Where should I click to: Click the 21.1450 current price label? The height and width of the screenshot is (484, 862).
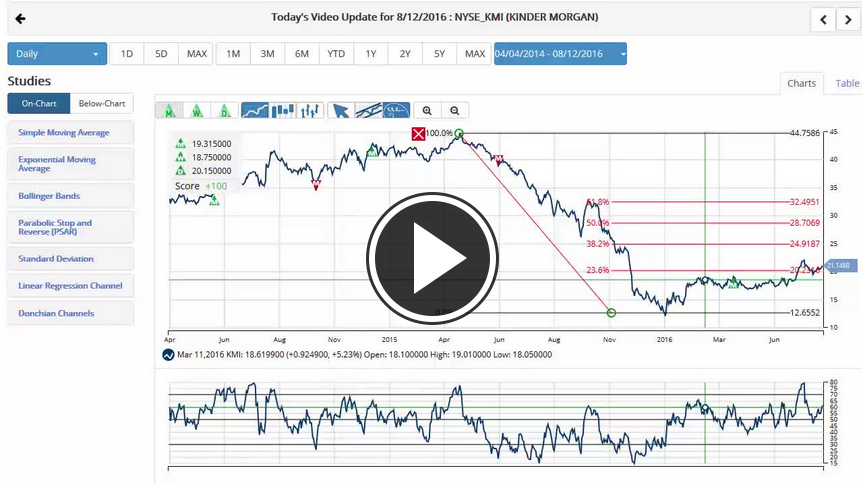[839, 266]
